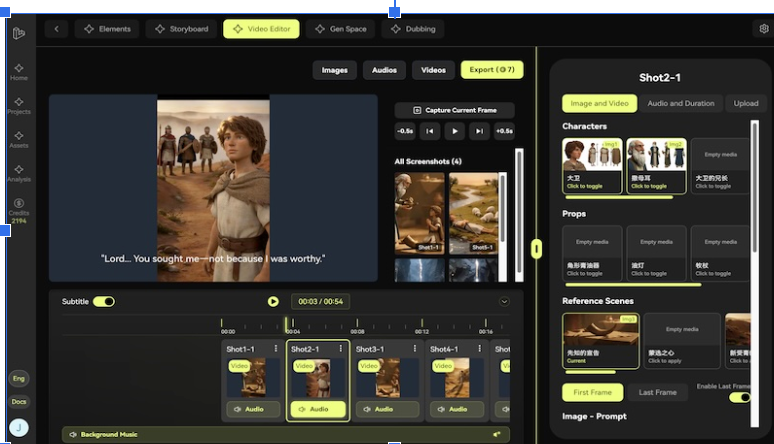Open the Shot3-1 options menu

tap(415, 349)
